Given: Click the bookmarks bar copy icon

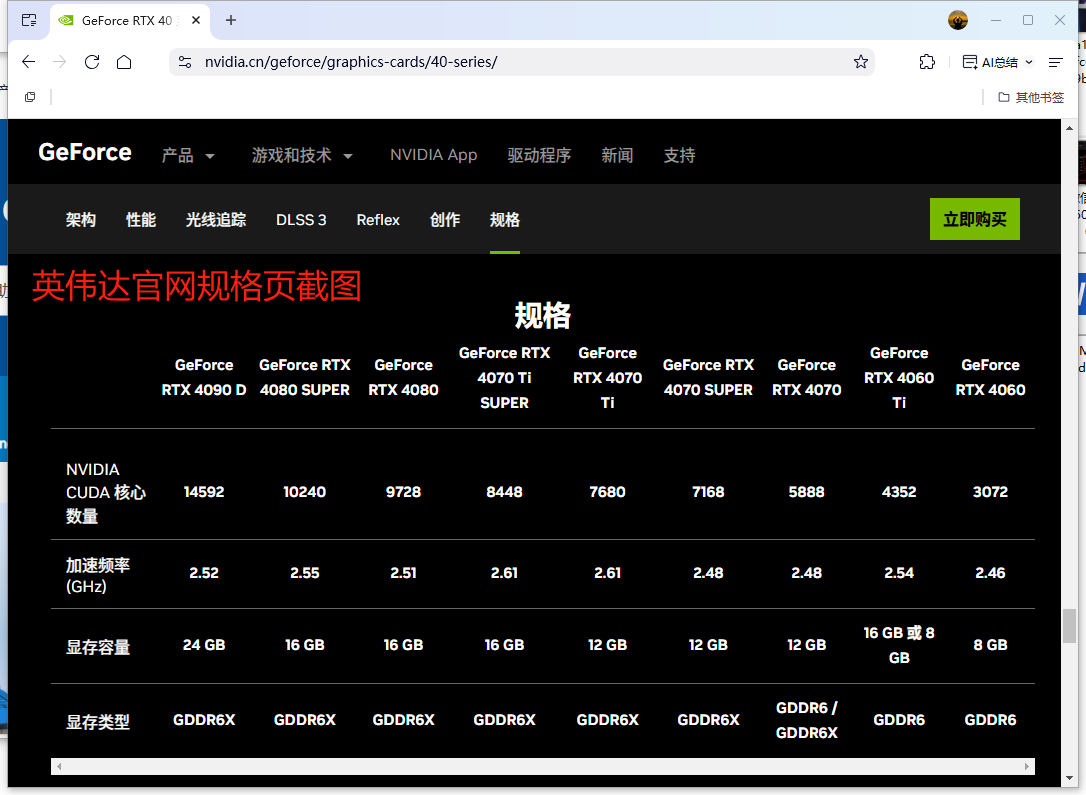Looking at the screenshot, I should click(x=30, y=97).
